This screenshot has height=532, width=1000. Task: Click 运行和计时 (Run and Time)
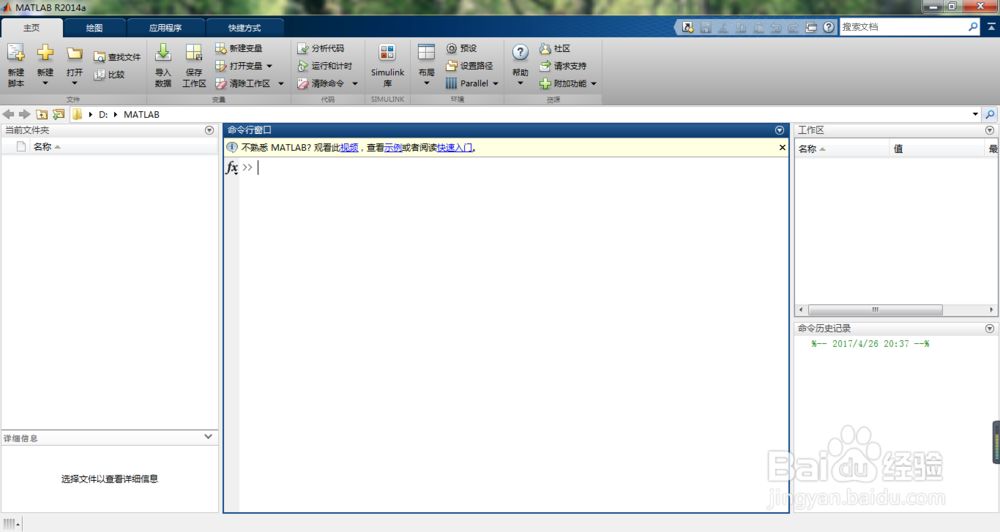[x=325, y=66]
